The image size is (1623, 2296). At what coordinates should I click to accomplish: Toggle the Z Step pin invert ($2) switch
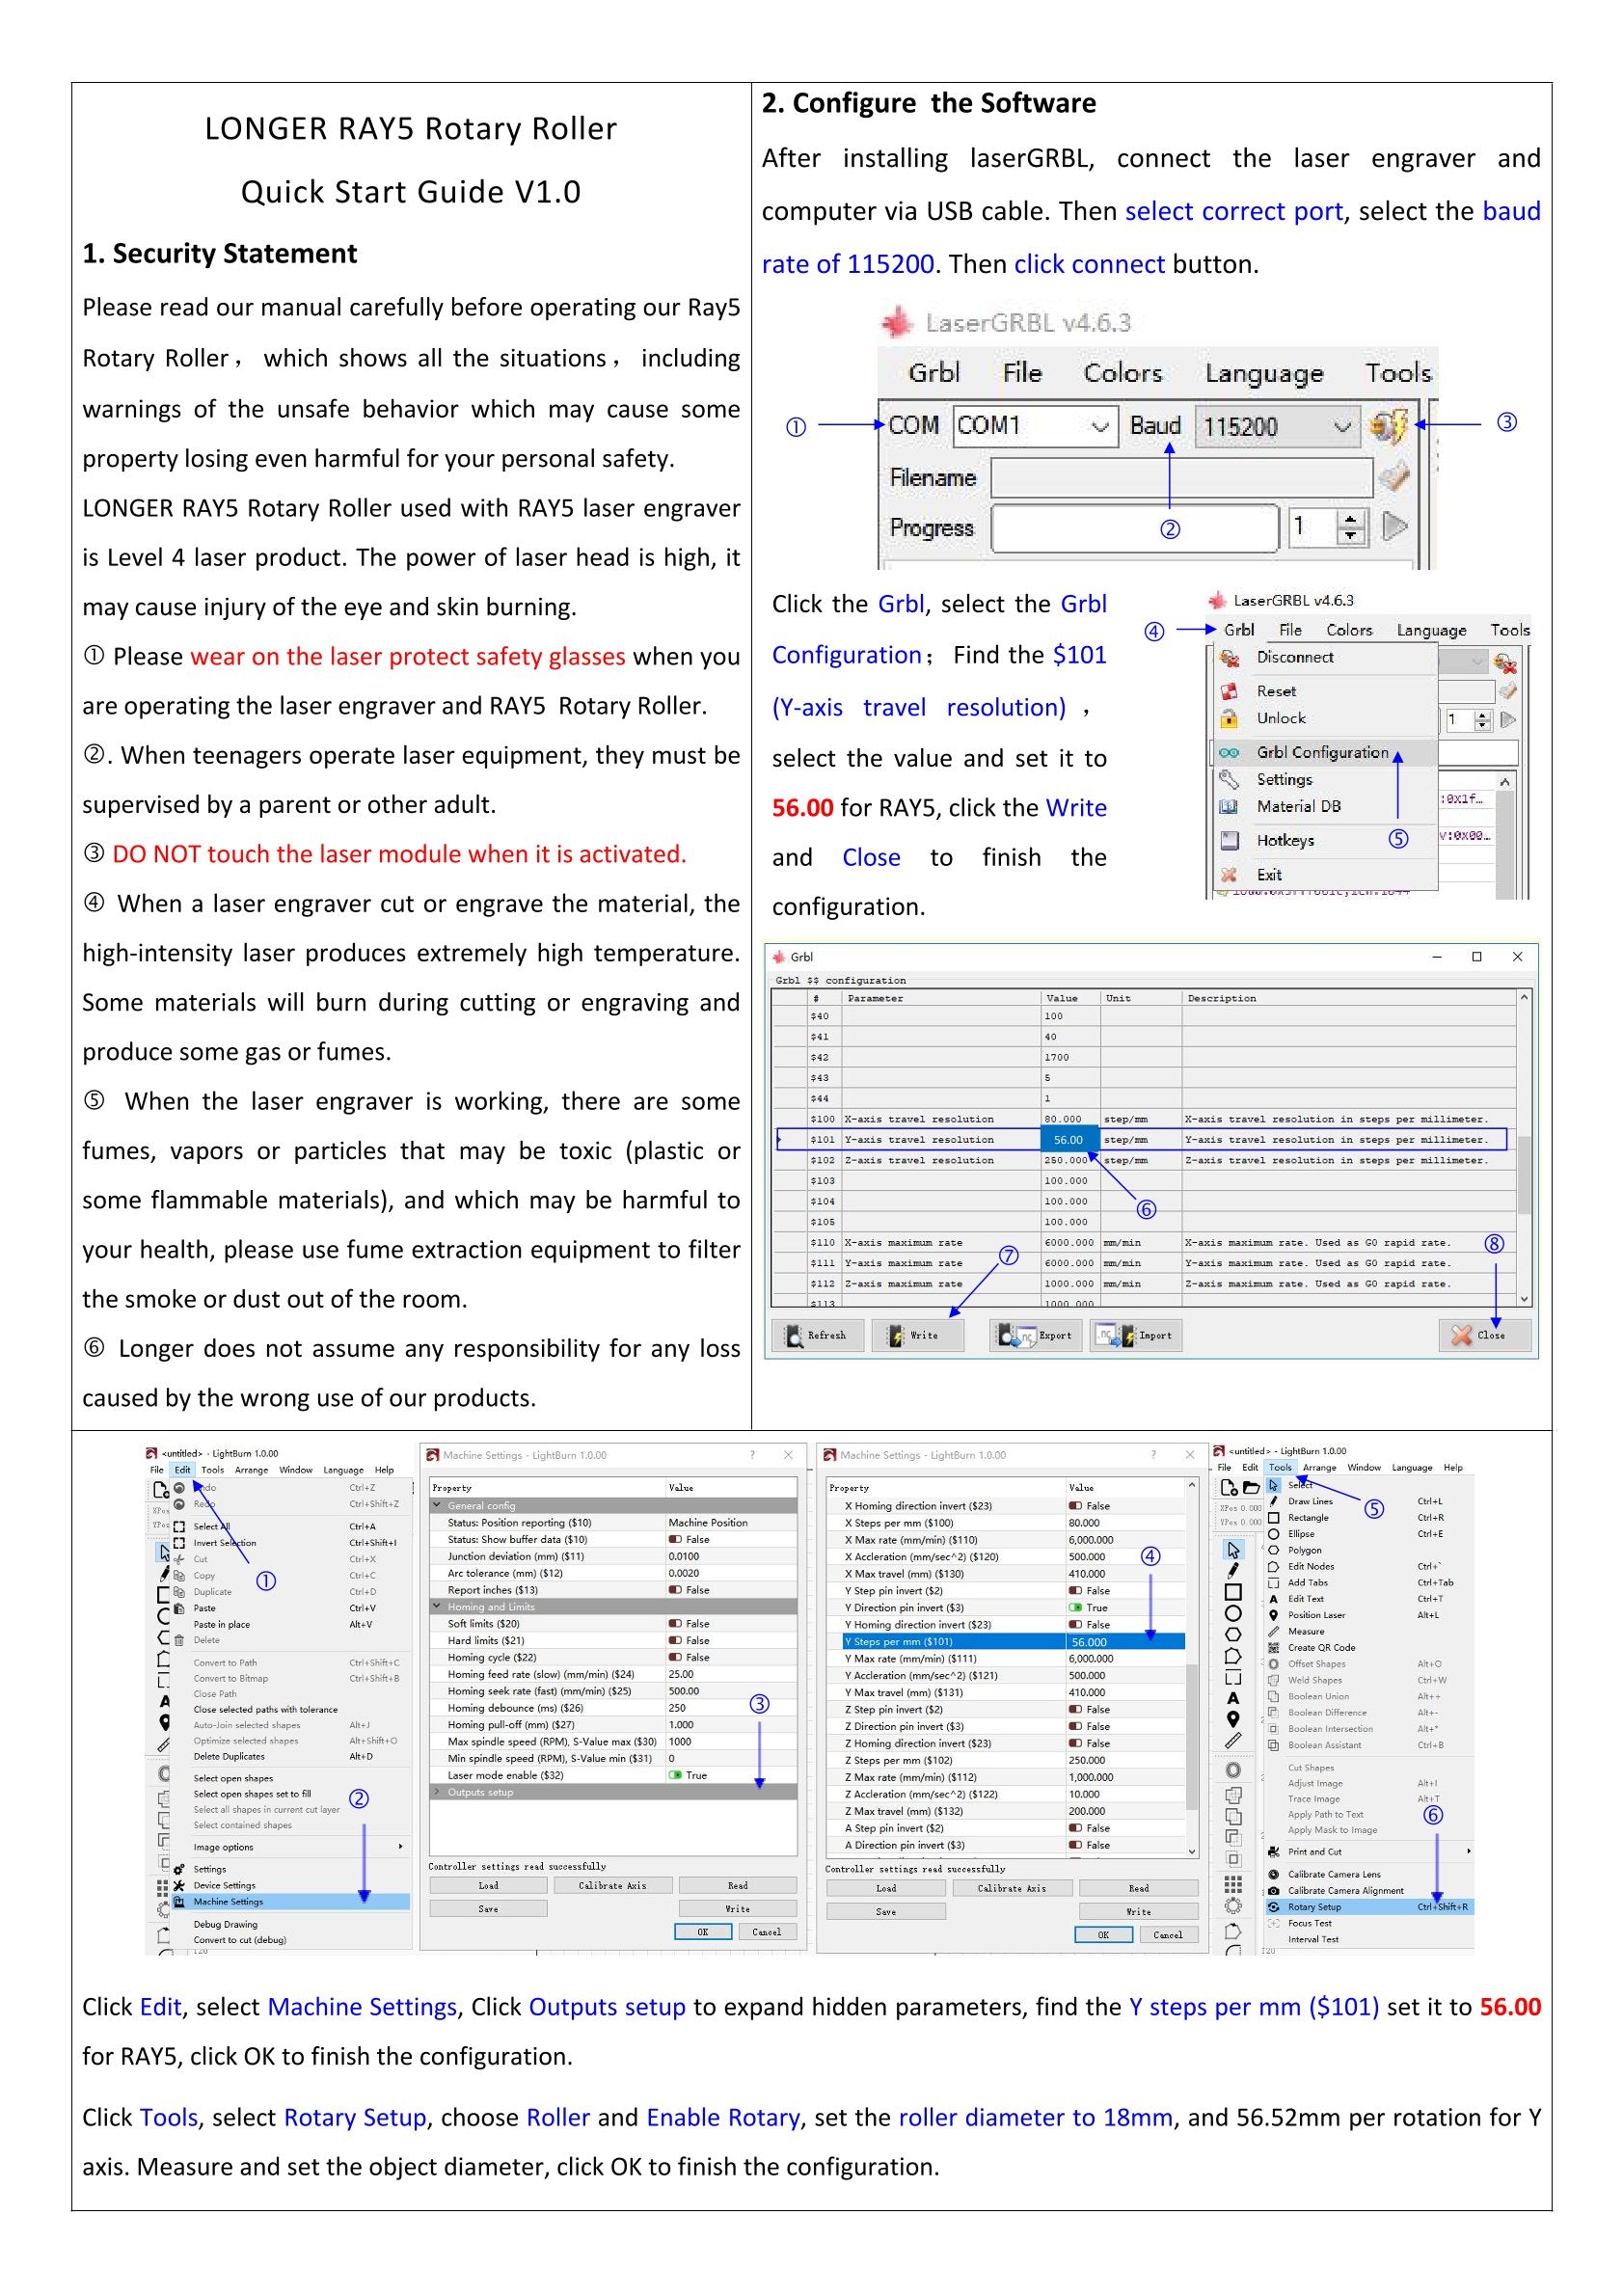point(1075,1709)
